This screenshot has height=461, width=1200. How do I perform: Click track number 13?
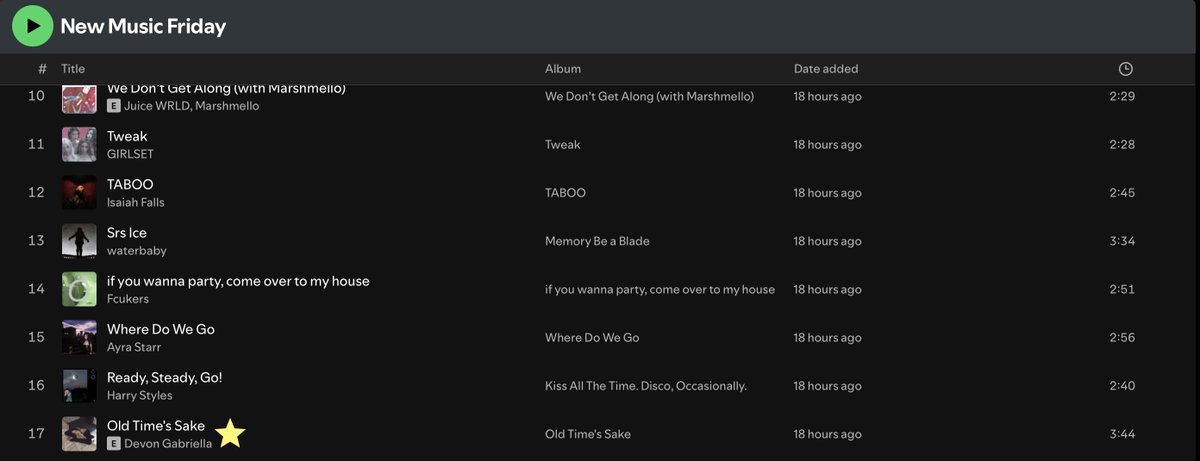tap(36, 241)
